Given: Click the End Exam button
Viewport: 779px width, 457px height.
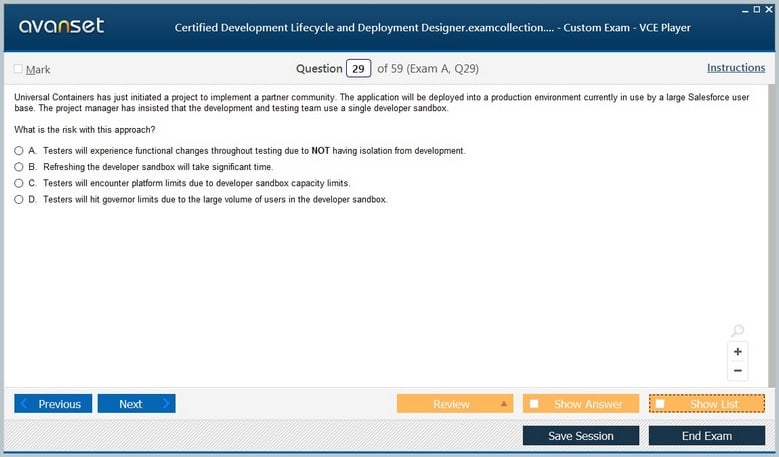Looking at the screenshot, I should pos(707,436).
